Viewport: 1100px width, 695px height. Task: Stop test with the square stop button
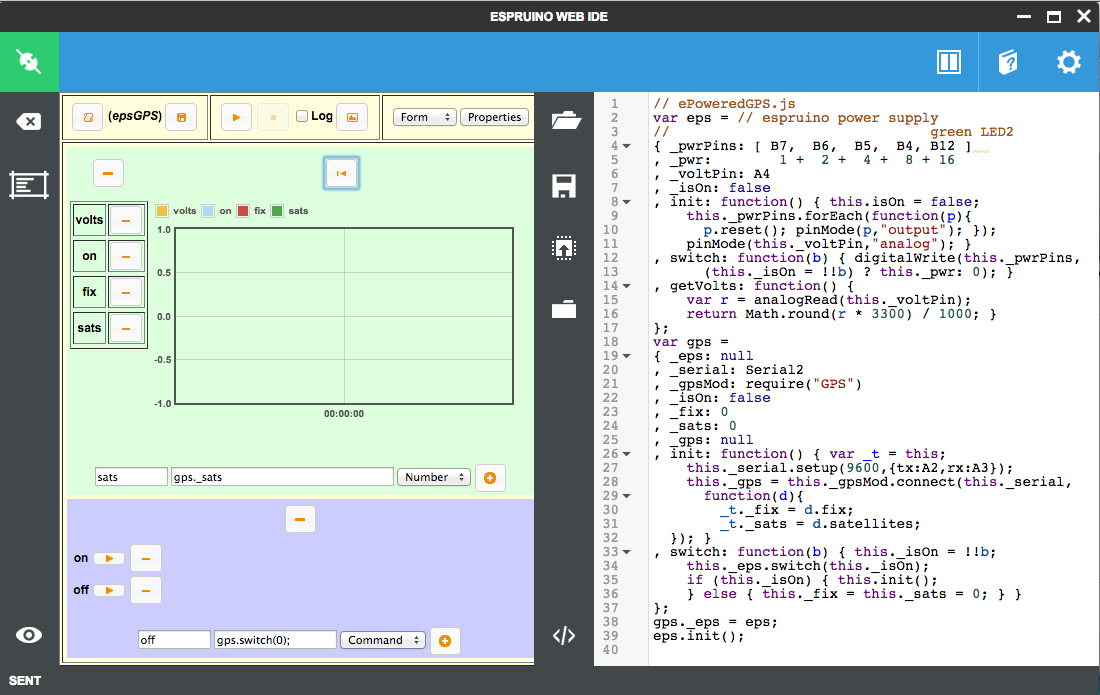[x=274, y=117]
